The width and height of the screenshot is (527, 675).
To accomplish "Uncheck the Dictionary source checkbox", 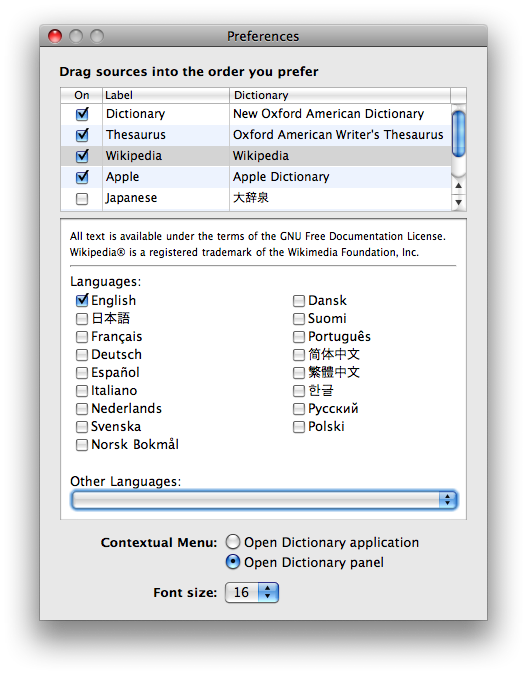I will (82, 114).
